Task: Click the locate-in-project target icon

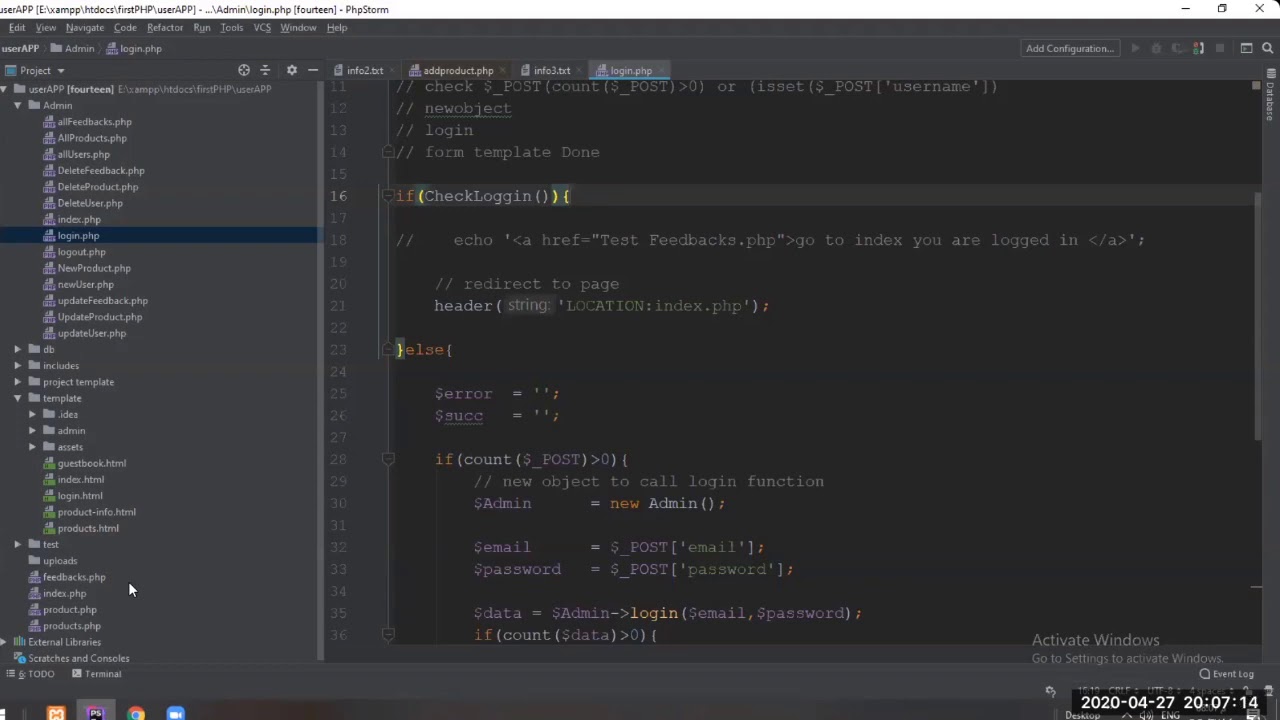Action: click(244, 70)
